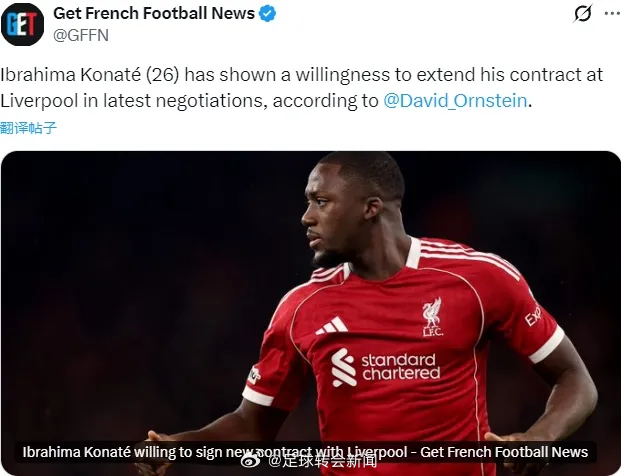Click the Adidas logo on the jersey
This screenshot has height=476, width=621.
331,326
